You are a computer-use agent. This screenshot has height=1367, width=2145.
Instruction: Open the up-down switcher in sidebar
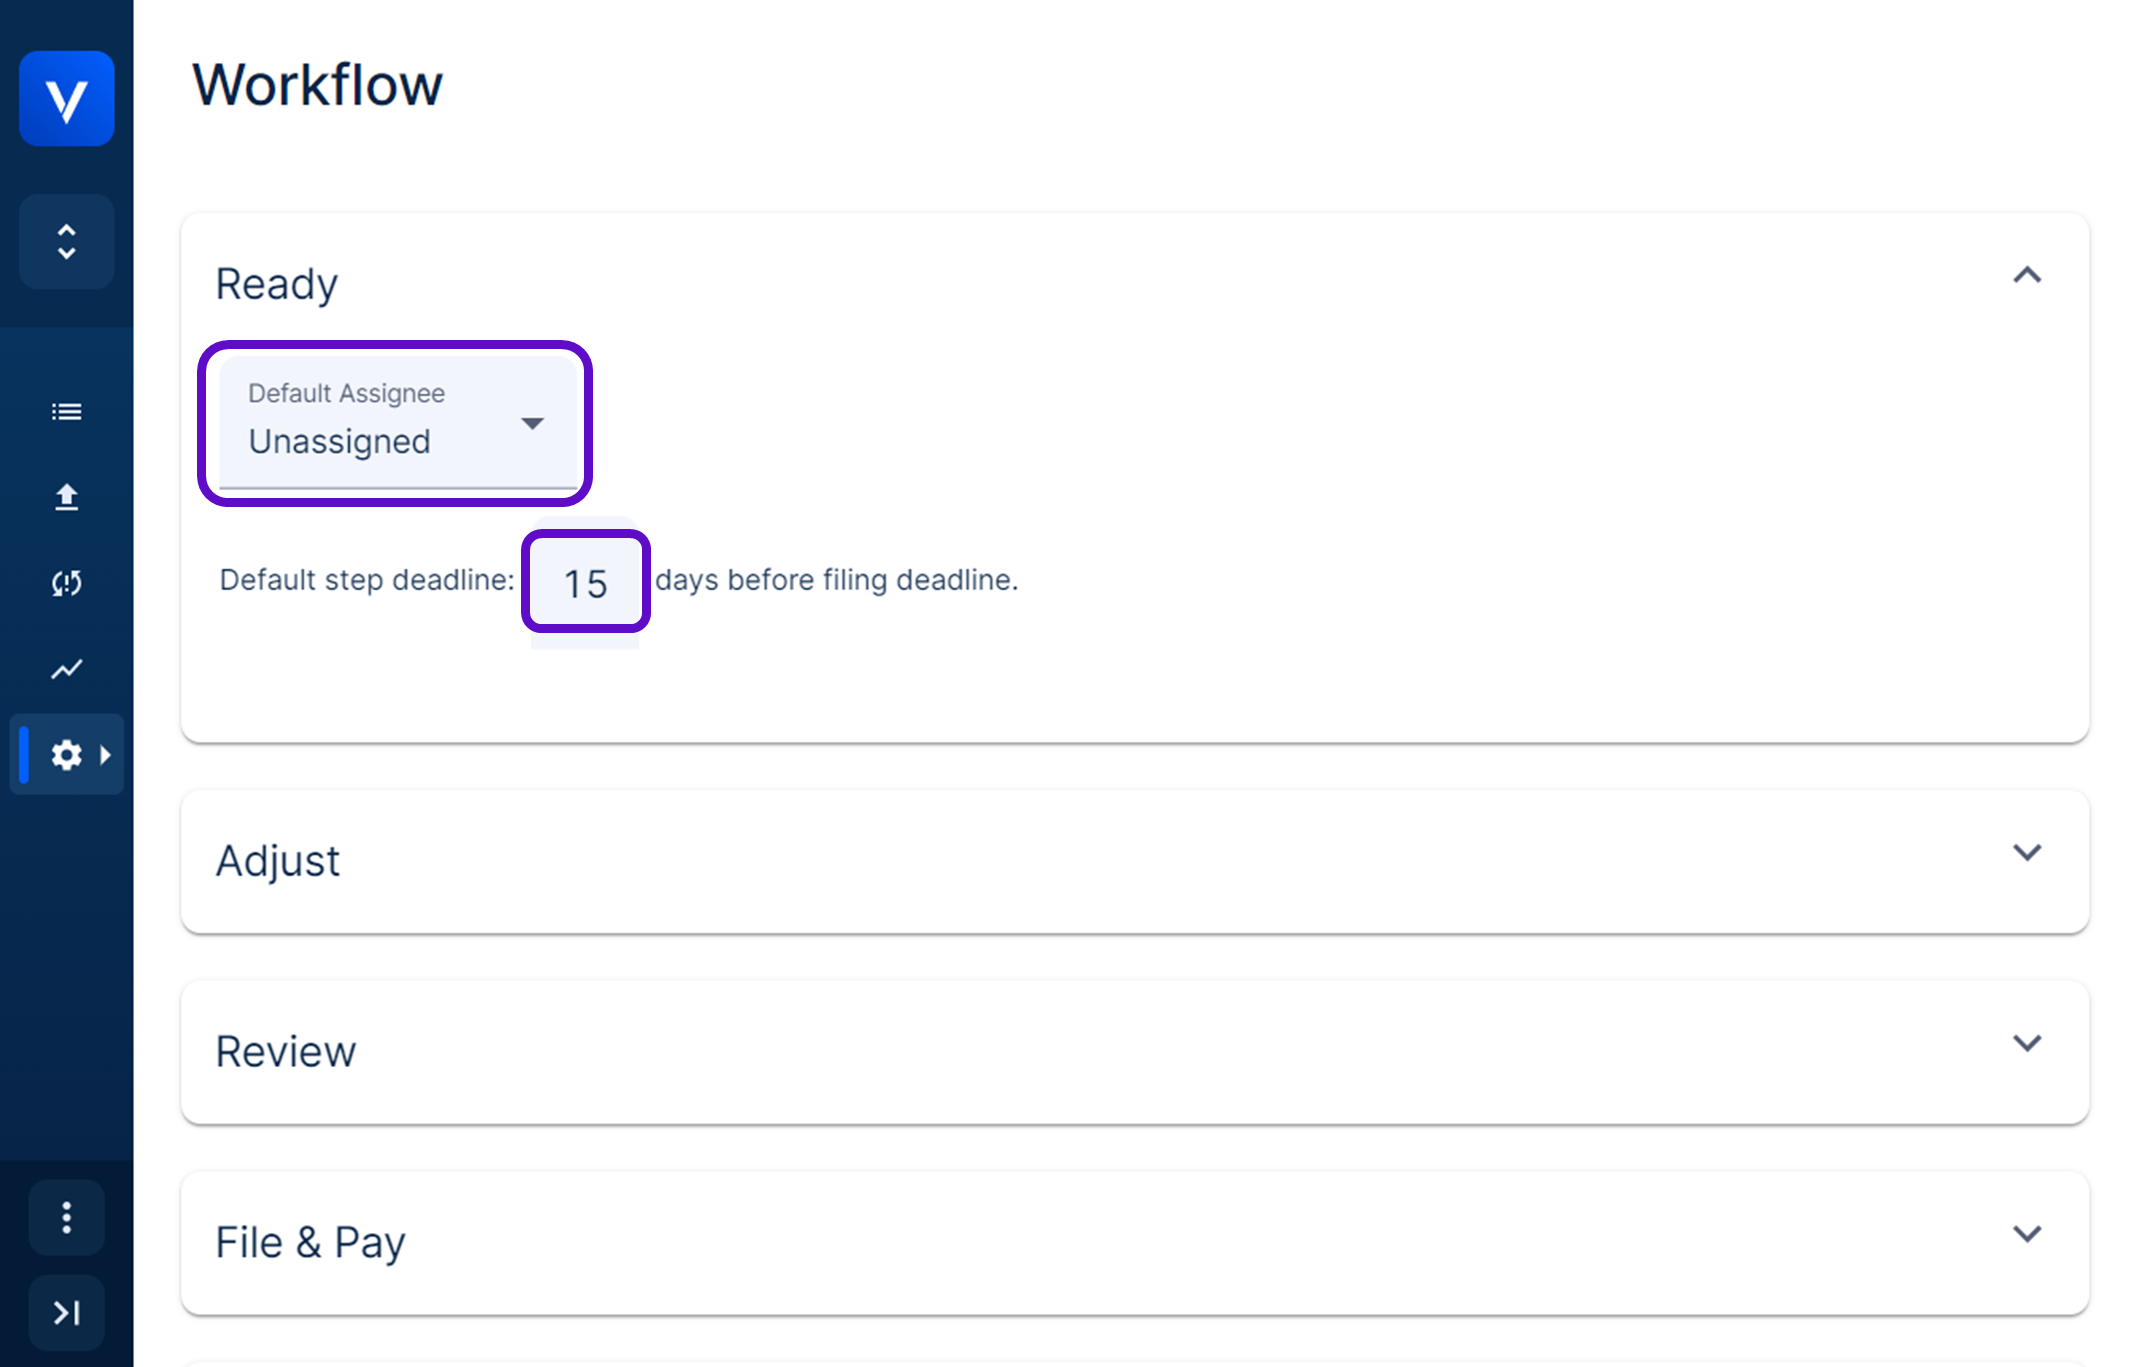66,242
